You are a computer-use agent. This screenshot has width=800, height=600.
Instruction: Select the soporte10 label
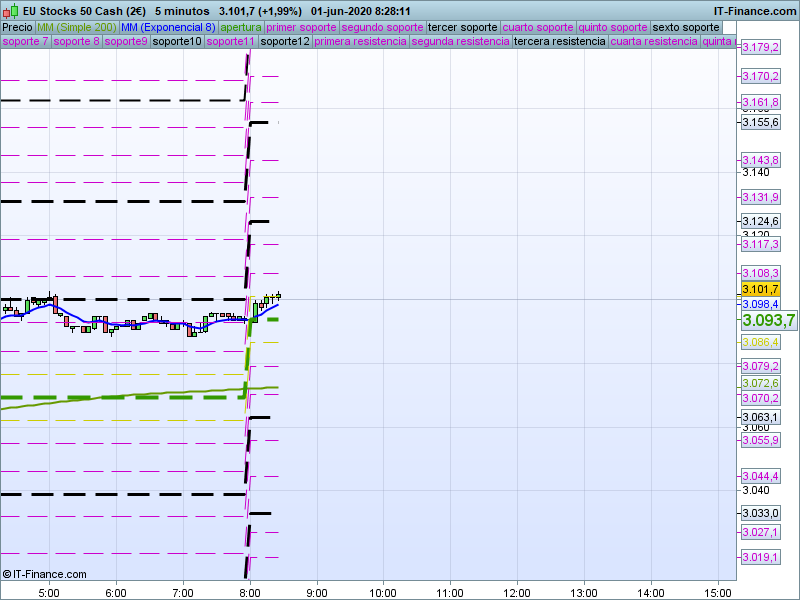(x=178, y=41)
